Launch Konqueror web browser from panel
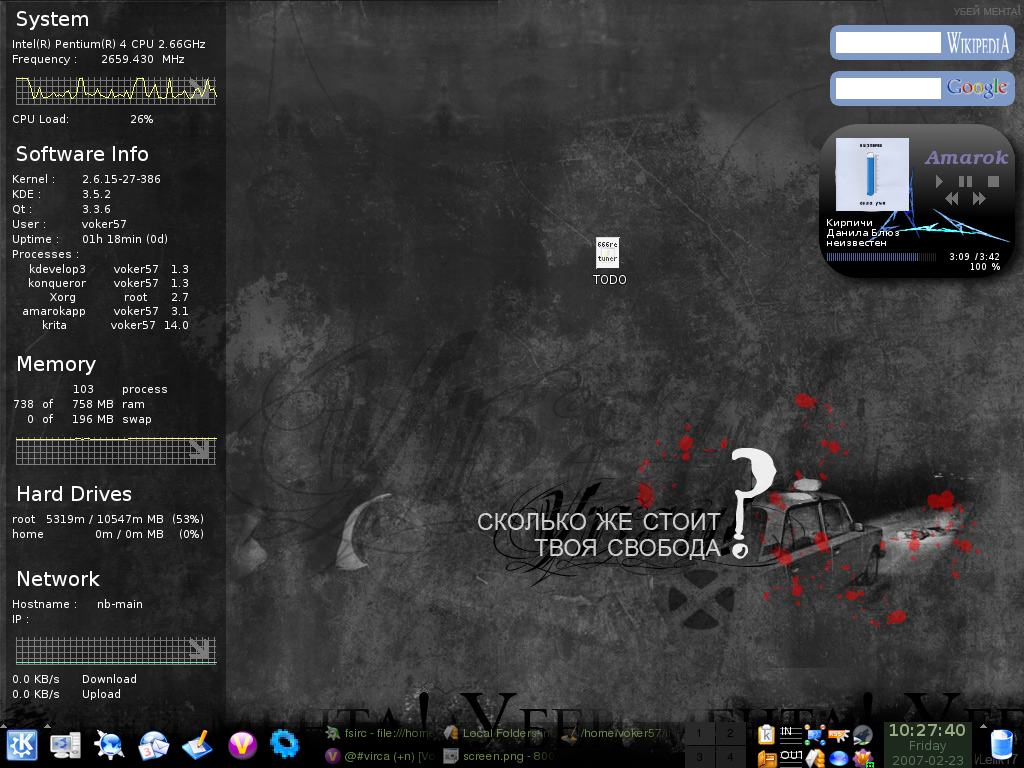1024x768 pixels. (x=109, y=745)
